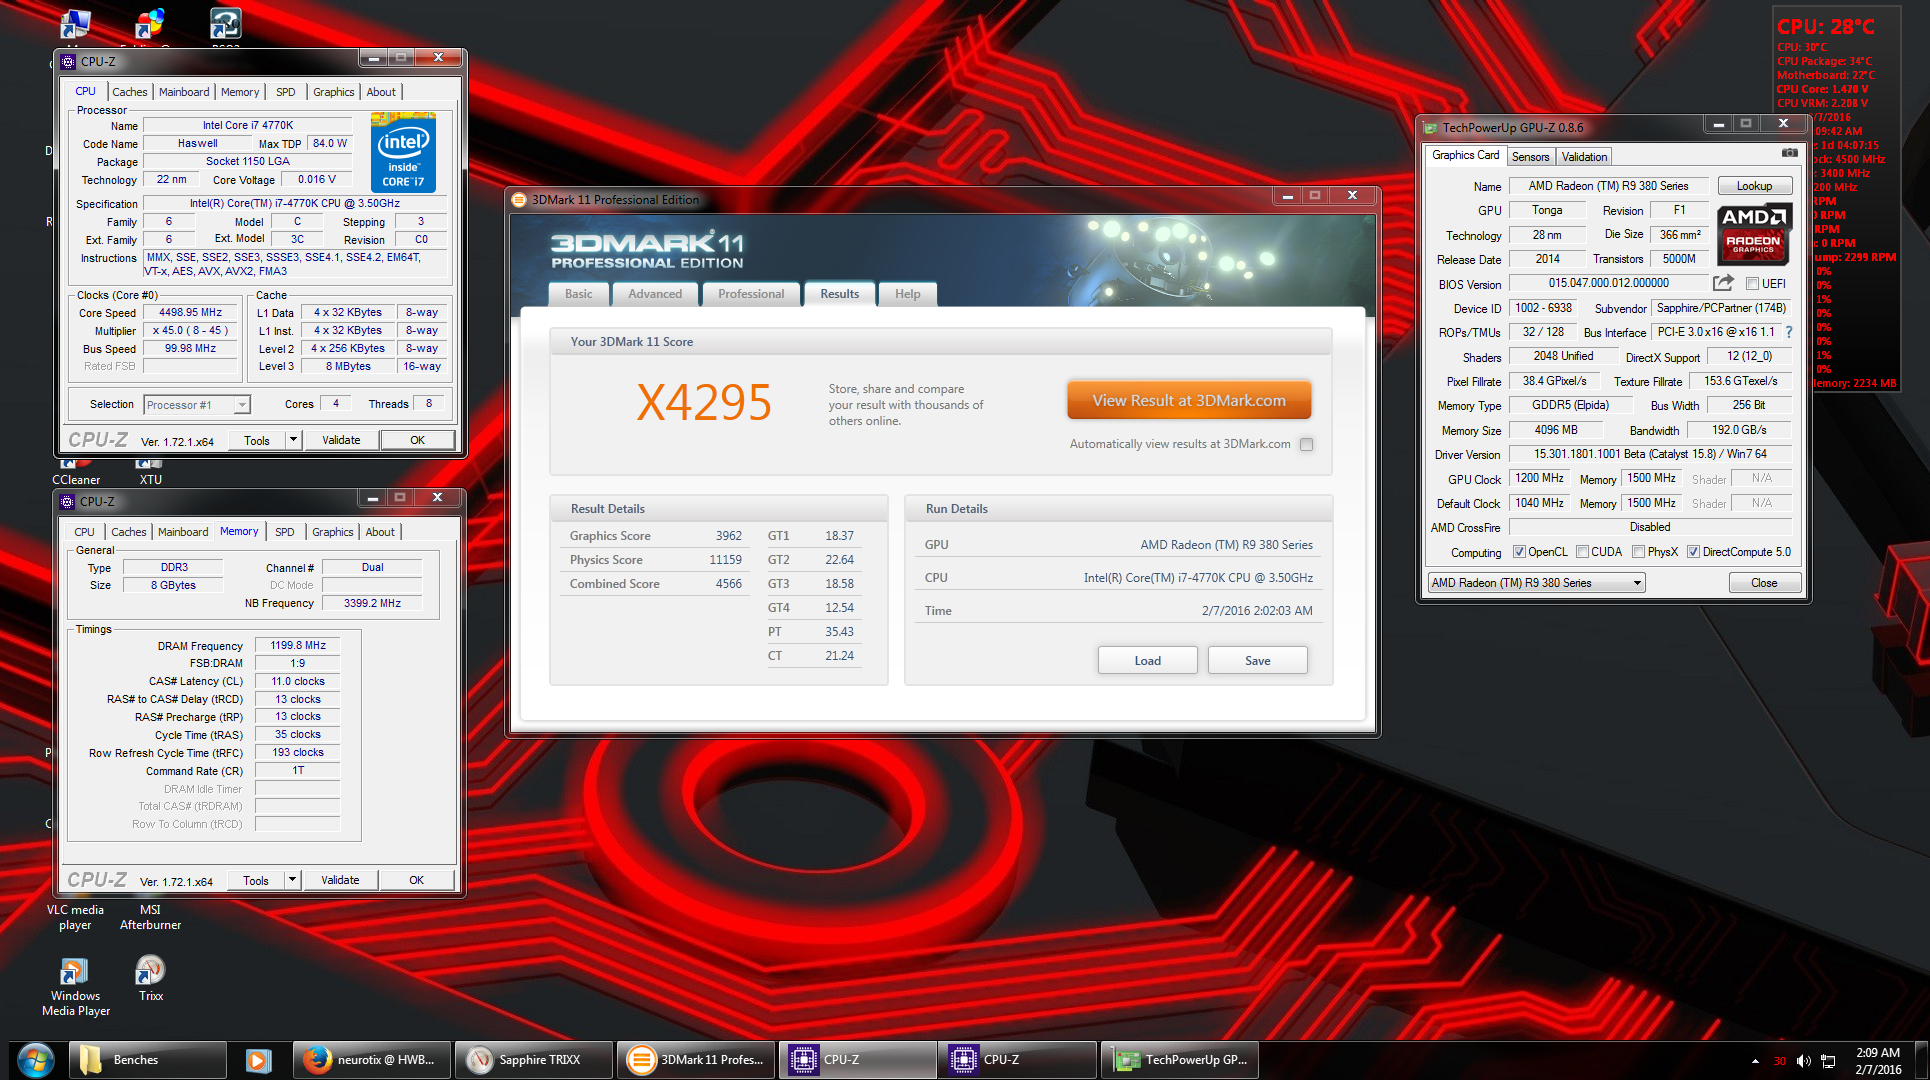Image resolution: width=1930 pixels, height=1080 pixels.
Task: Open the Advanced tab in 3DMark 11
Action: point(655,294)
